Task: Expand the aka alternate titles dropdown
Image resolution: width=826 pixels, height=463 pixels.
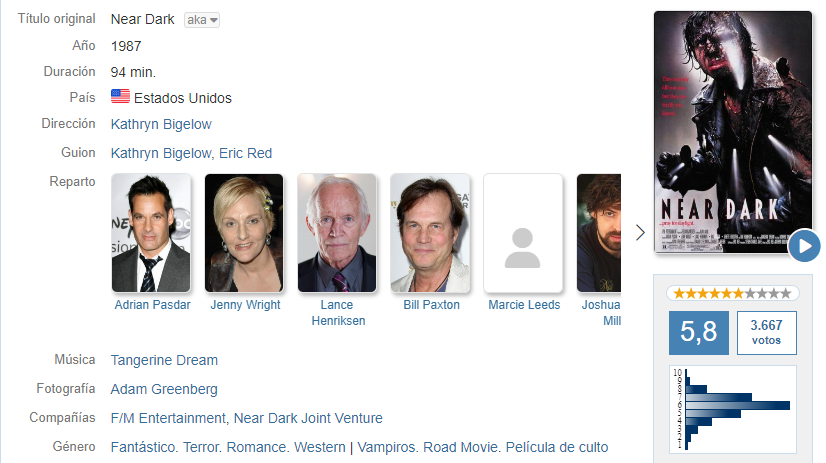Action: click(x=202, y=20)
